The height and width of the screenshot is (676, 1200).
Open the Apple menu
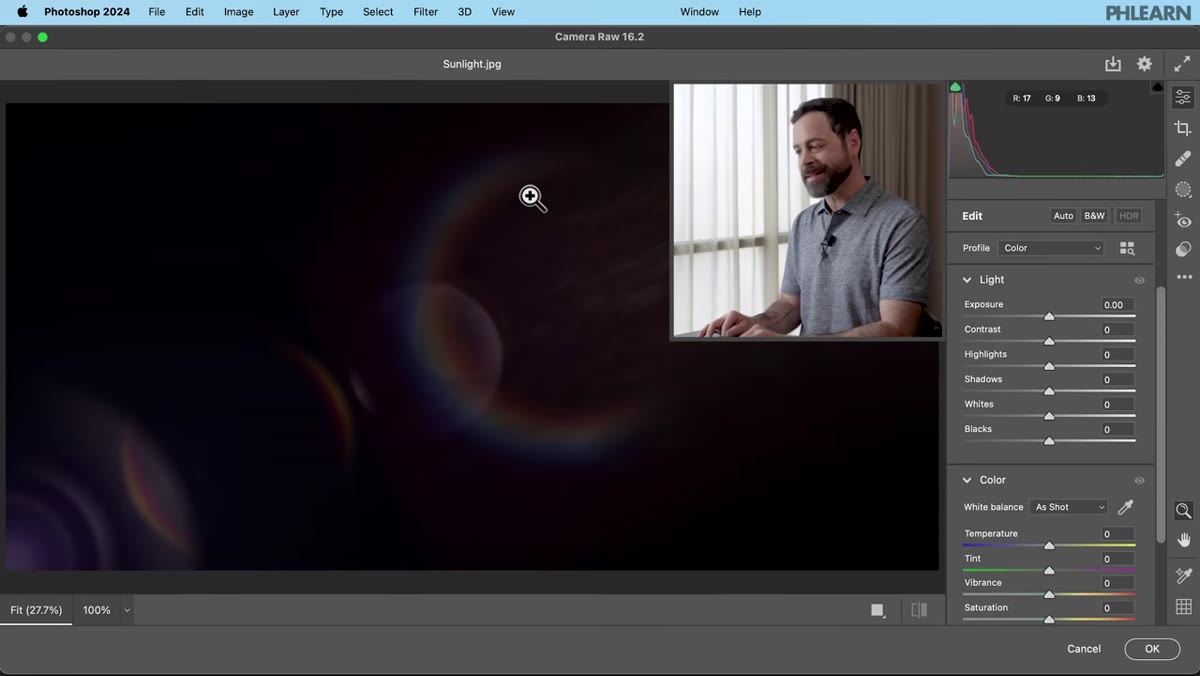tap(22, 12)
